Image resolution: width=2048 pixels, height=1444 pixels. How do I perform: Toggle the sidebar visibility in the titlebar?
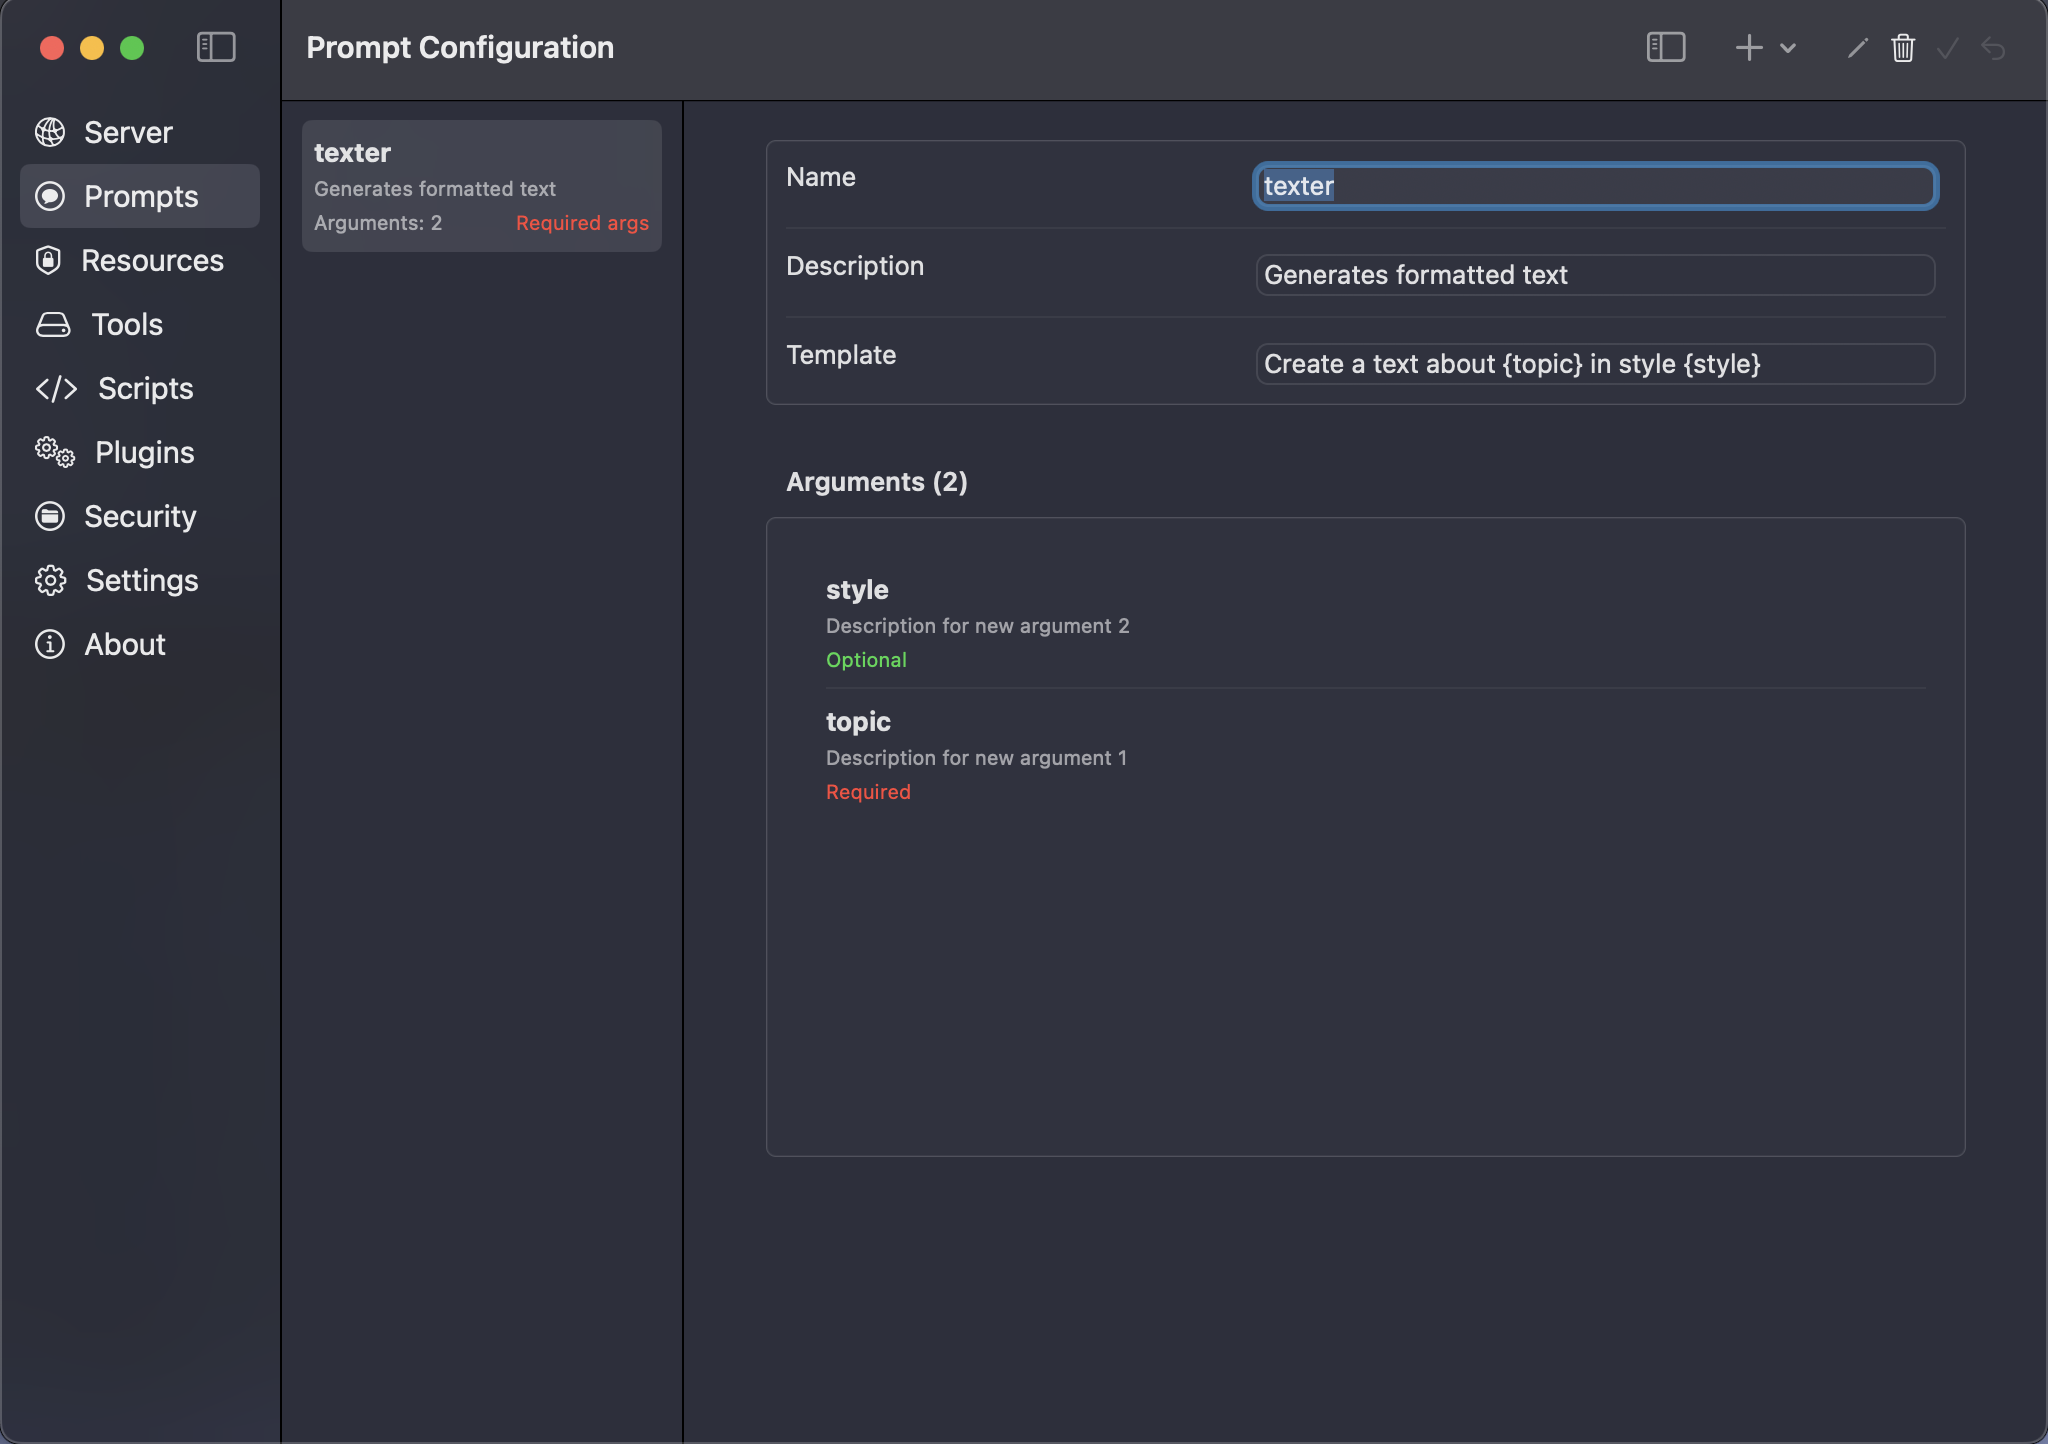[216, 46]
